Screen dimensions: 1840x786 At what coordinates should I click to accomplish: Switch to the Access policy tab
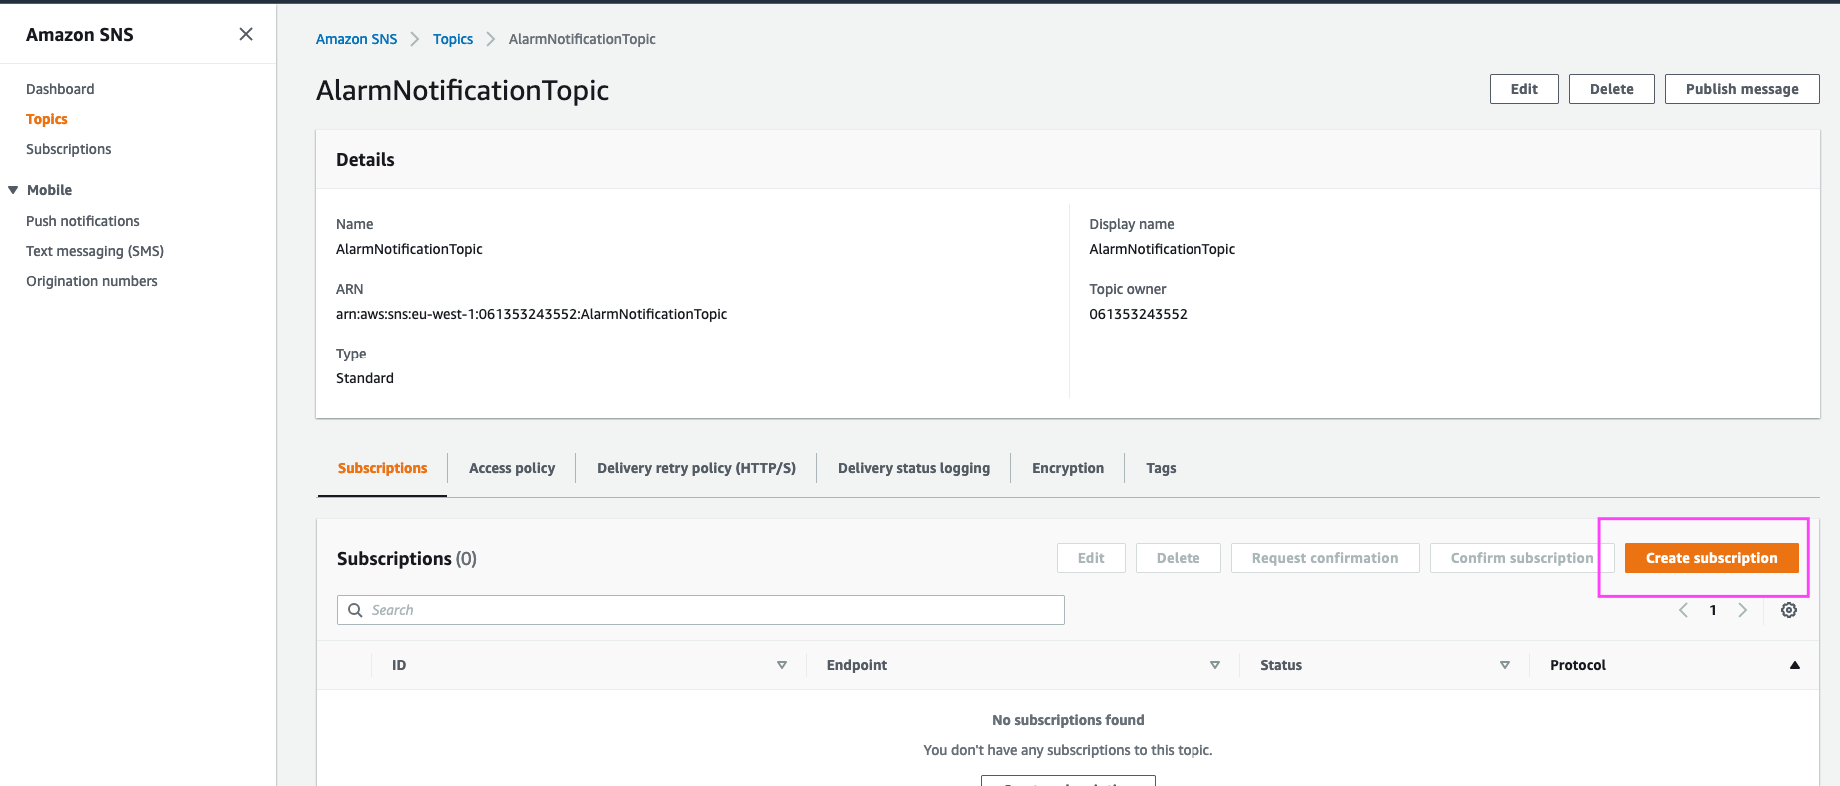pyautogui.click(x=512, y=468)
